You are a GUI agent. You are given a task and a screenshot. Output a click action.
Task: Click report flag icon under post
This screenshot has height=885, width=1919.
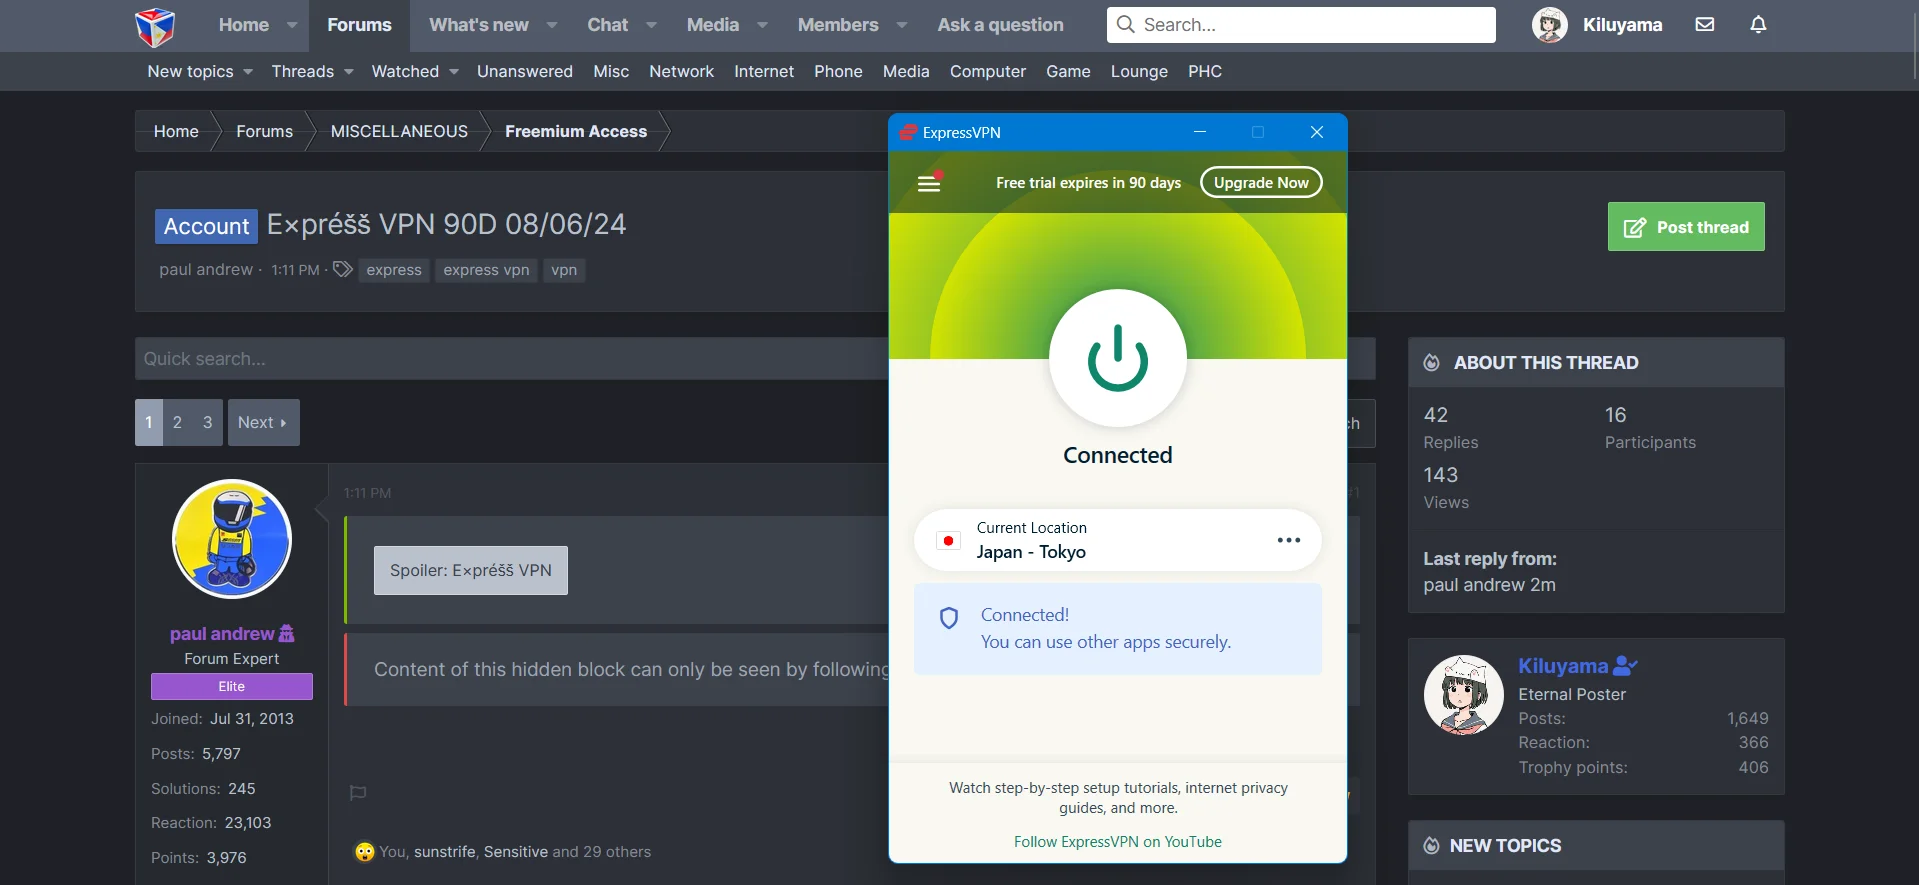[358, 793]
